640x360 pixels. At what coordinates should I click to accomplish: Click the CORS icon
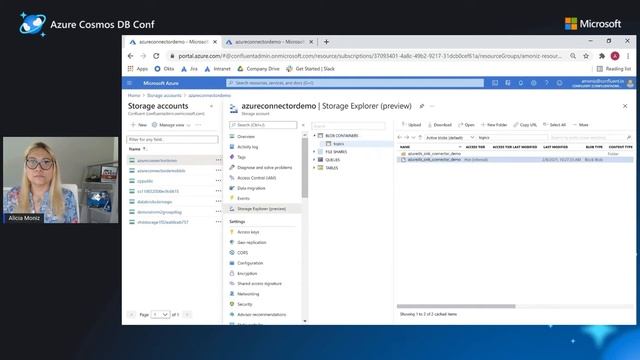(232, 253)
